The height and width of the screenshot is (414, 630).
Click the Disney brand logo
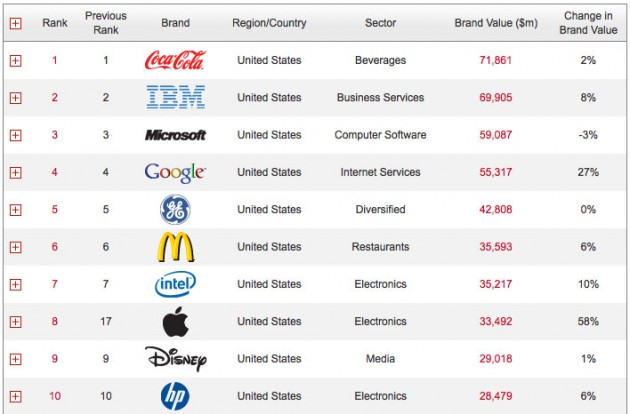point(175,359)
